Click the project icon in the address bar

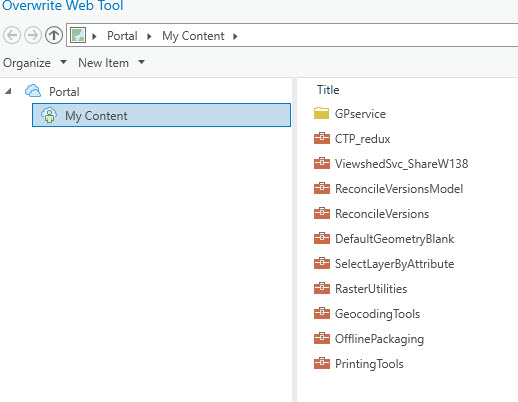(x=78, y=35)
